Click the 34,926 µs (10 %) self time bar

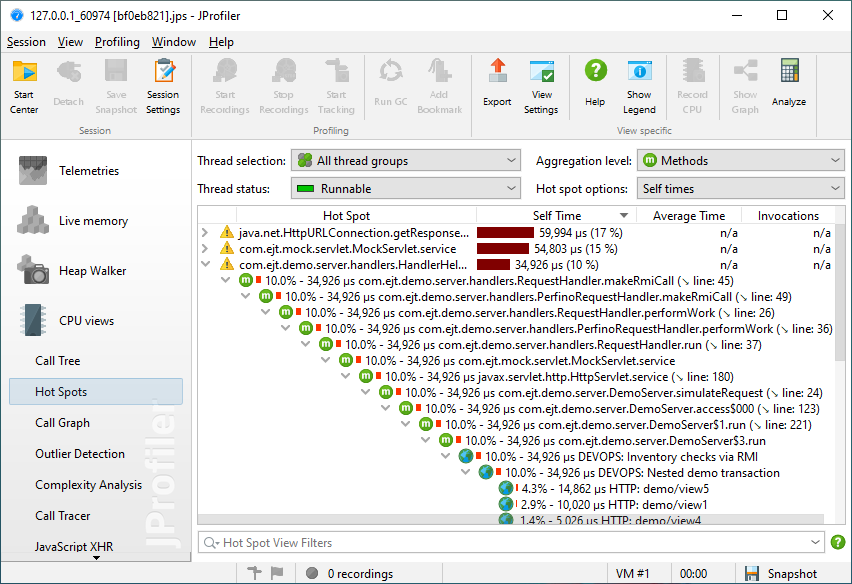click(x=493, y=265)
